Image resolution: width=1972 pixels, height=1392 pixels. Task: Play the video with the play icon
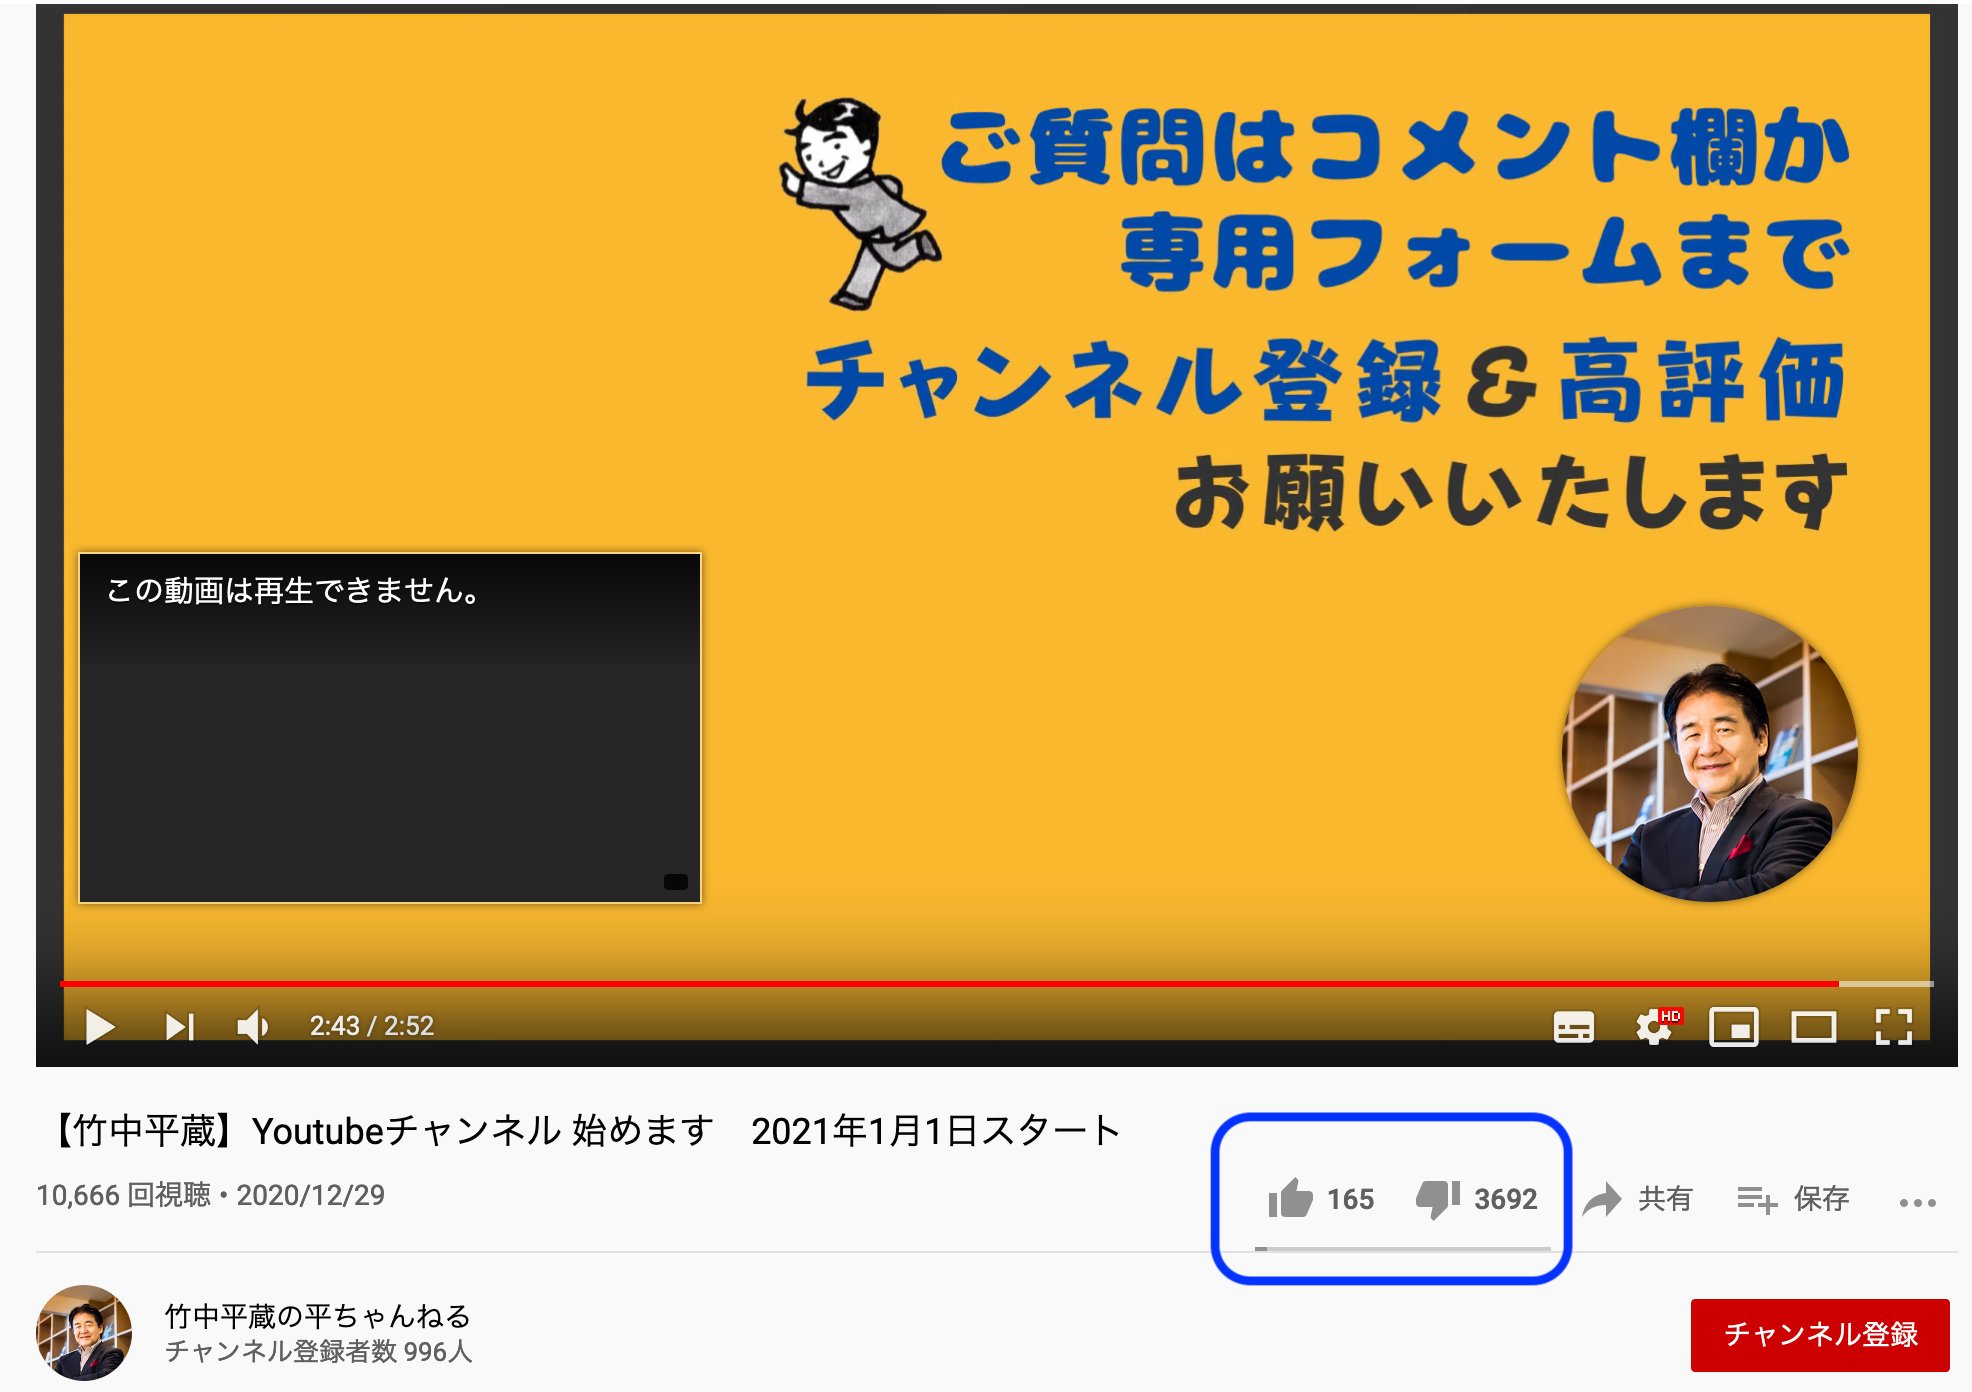tap(99, 1026)
